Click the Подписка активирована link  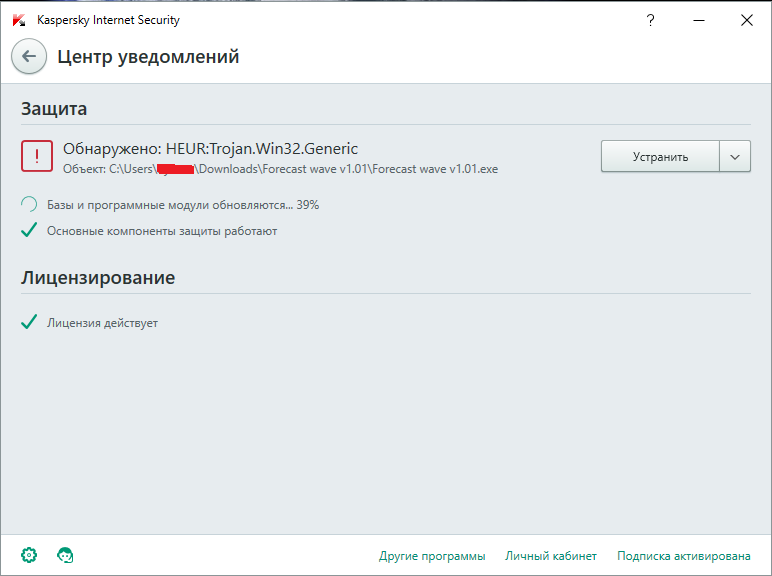click(x=684, y=556)
